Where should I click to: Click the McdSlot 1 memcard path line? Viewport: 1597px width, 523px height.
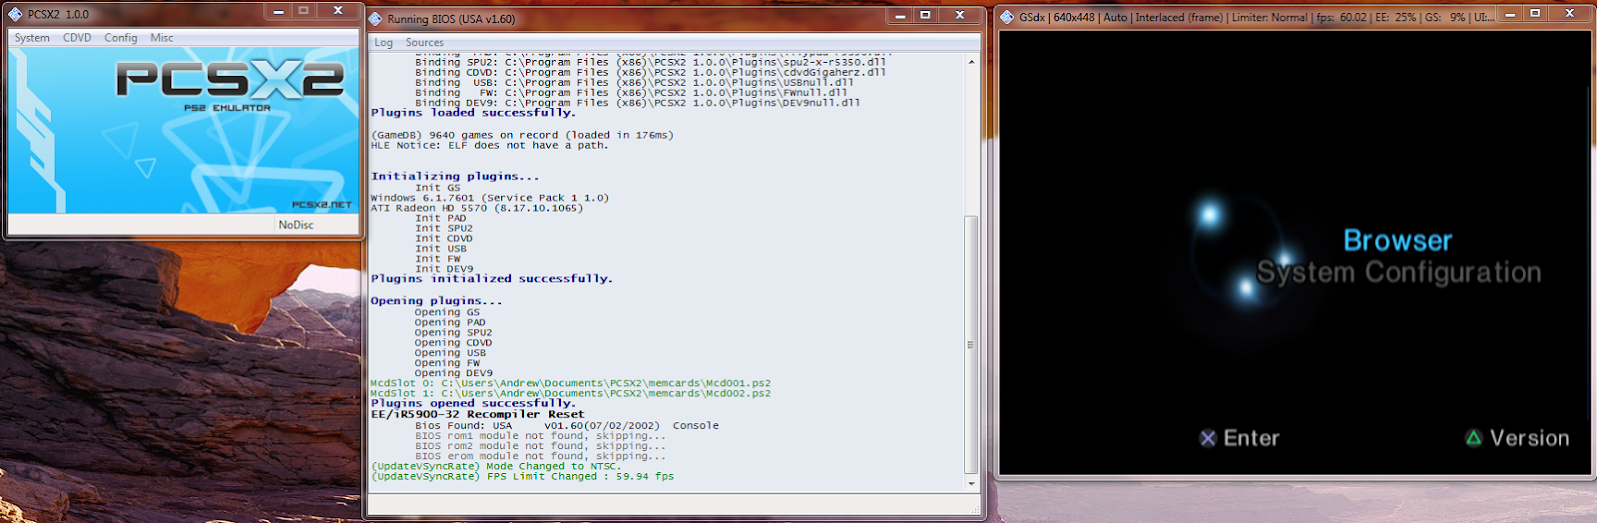tap(571, 393)
